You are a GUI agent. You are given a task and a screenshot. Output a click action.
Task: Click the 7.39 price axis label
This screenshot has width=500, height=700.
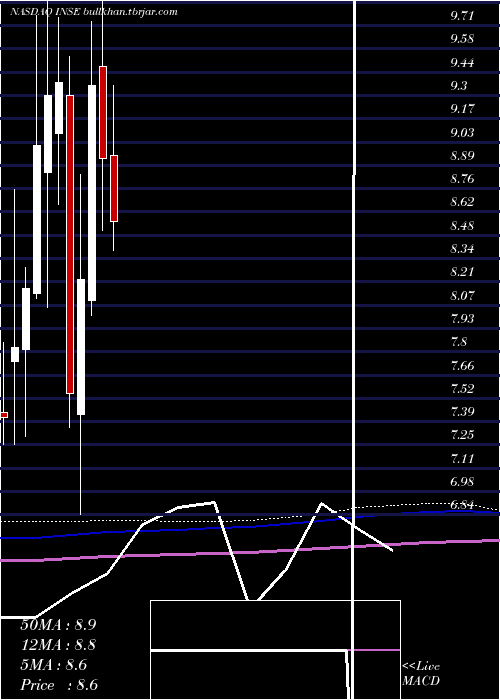462,412
